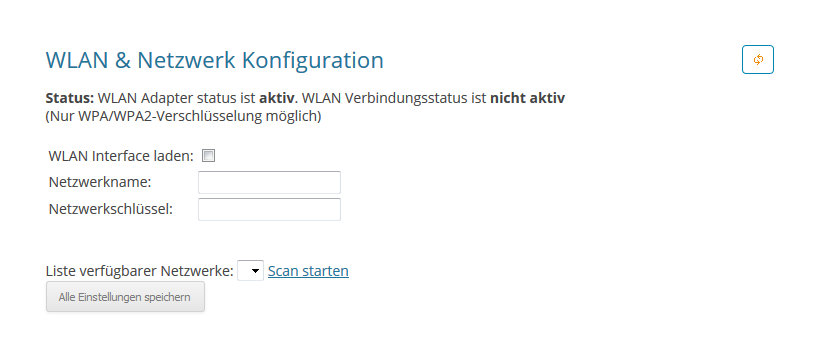The width and height of the screenshot is (818, 360).
Task: Click Alle Einstellungen speichern button
Action: [125, 297]
